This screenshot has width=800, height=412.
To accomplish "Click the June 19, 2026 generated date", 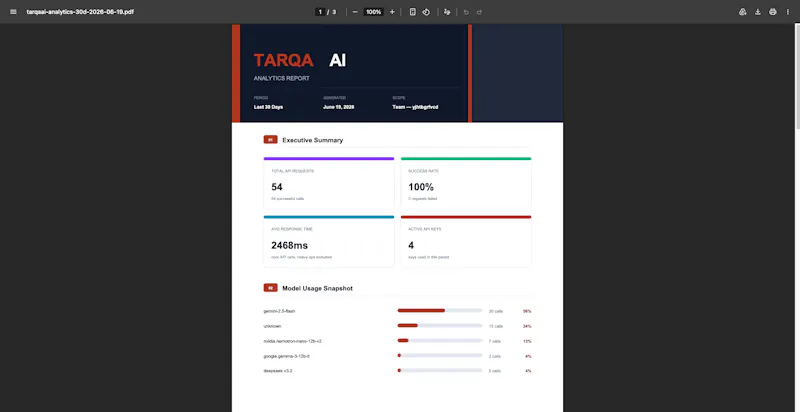I will [339, 107].
